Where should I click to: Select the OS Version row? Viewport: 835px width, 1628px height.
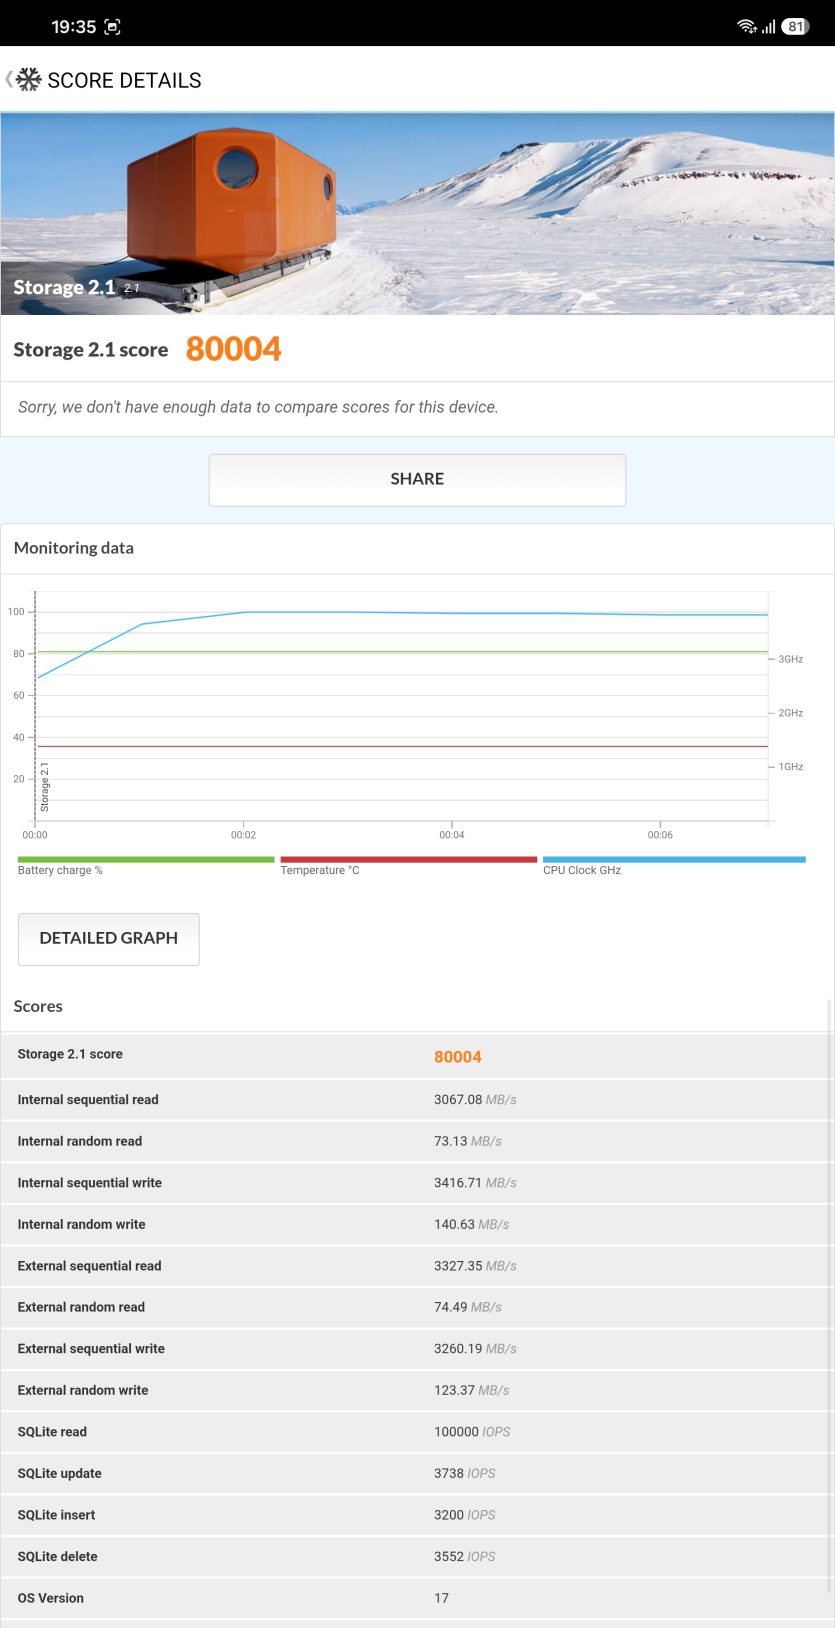[417, 1598]
